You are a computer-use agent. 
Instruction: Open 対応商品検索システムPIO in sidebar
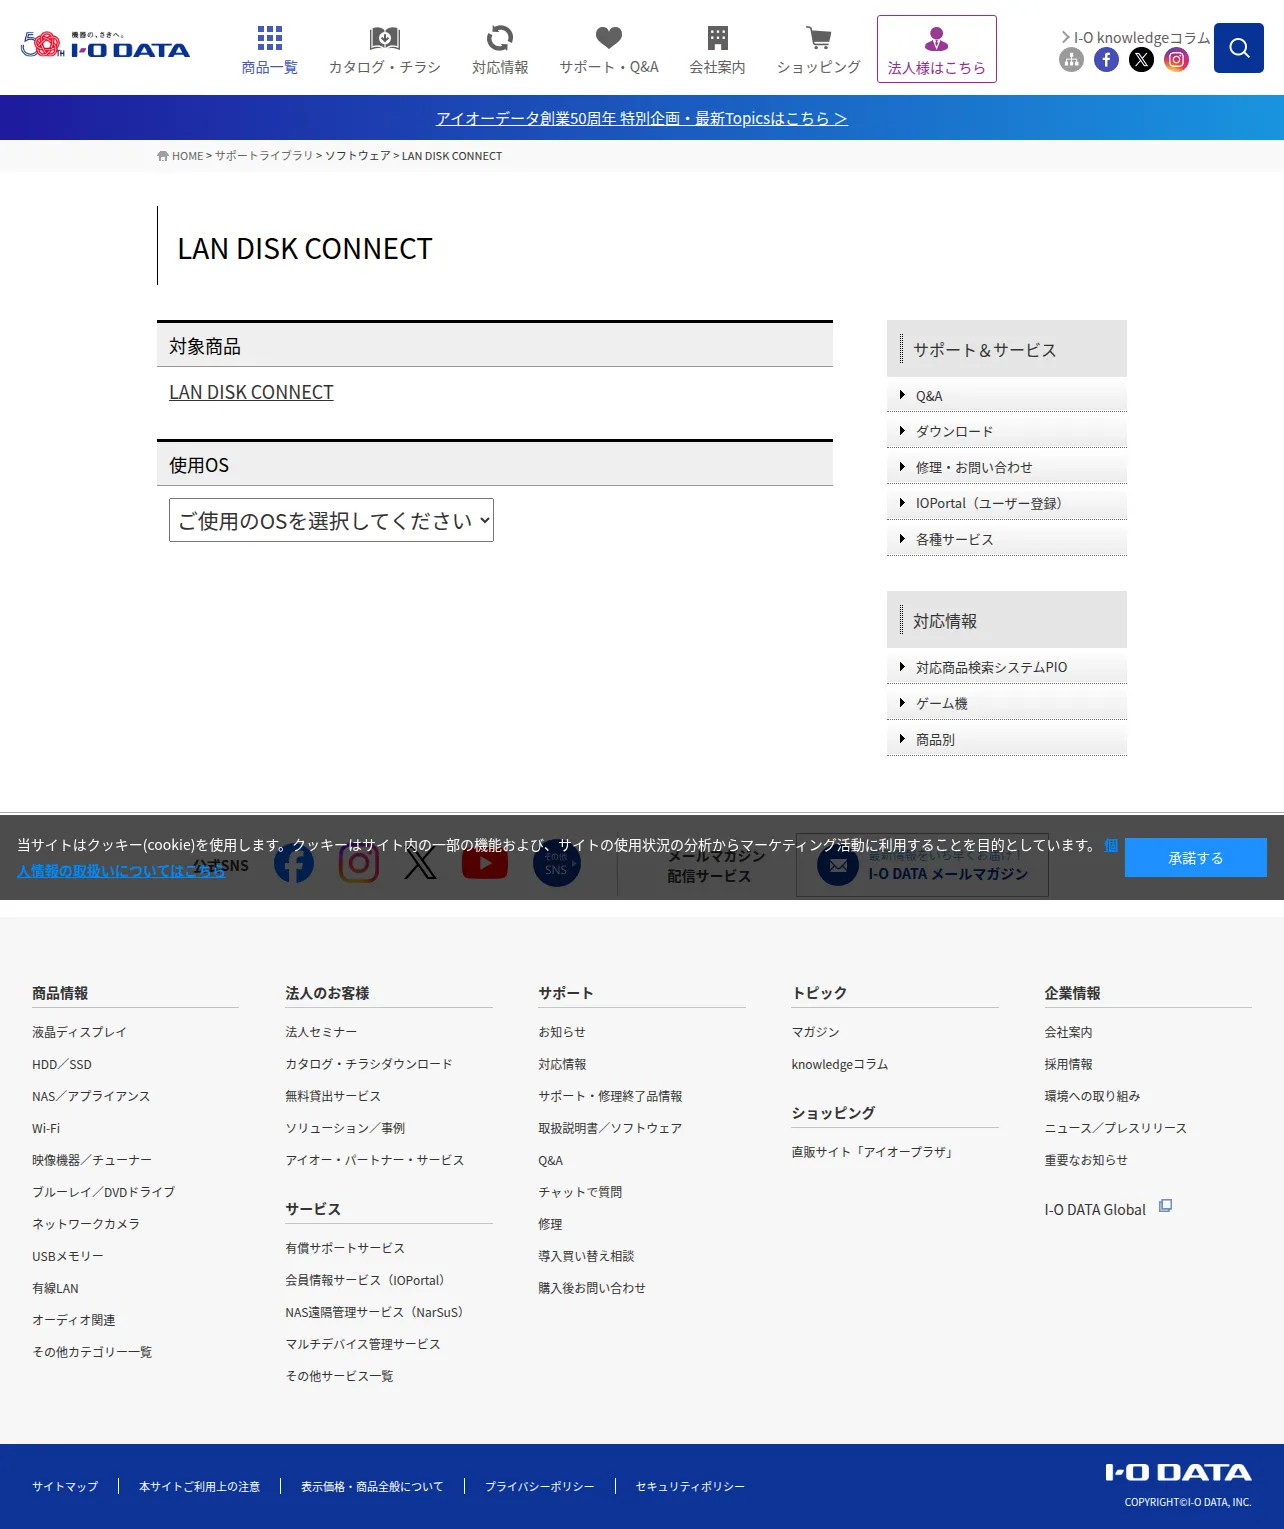point(1007,668)
